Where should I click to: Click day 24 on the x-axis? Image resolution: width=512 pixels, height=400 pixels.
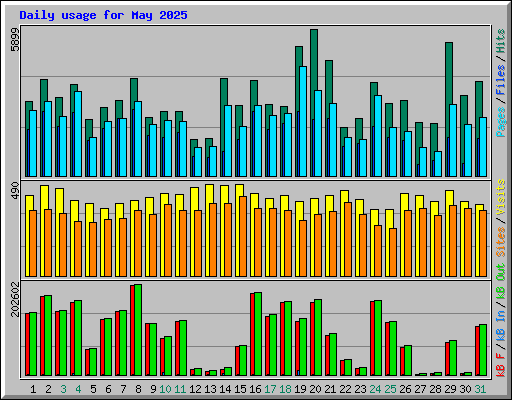click(x=375, y=389)
